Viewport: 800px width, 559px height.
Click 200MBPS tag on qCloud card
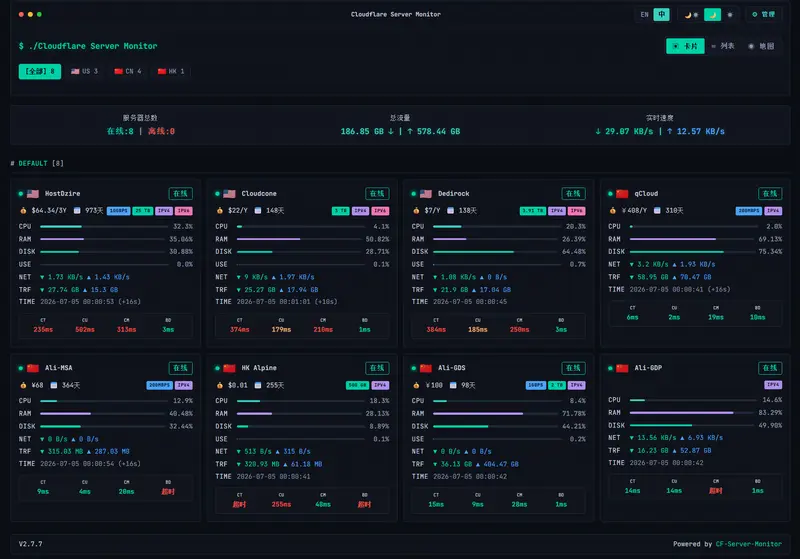pos(748,211)
